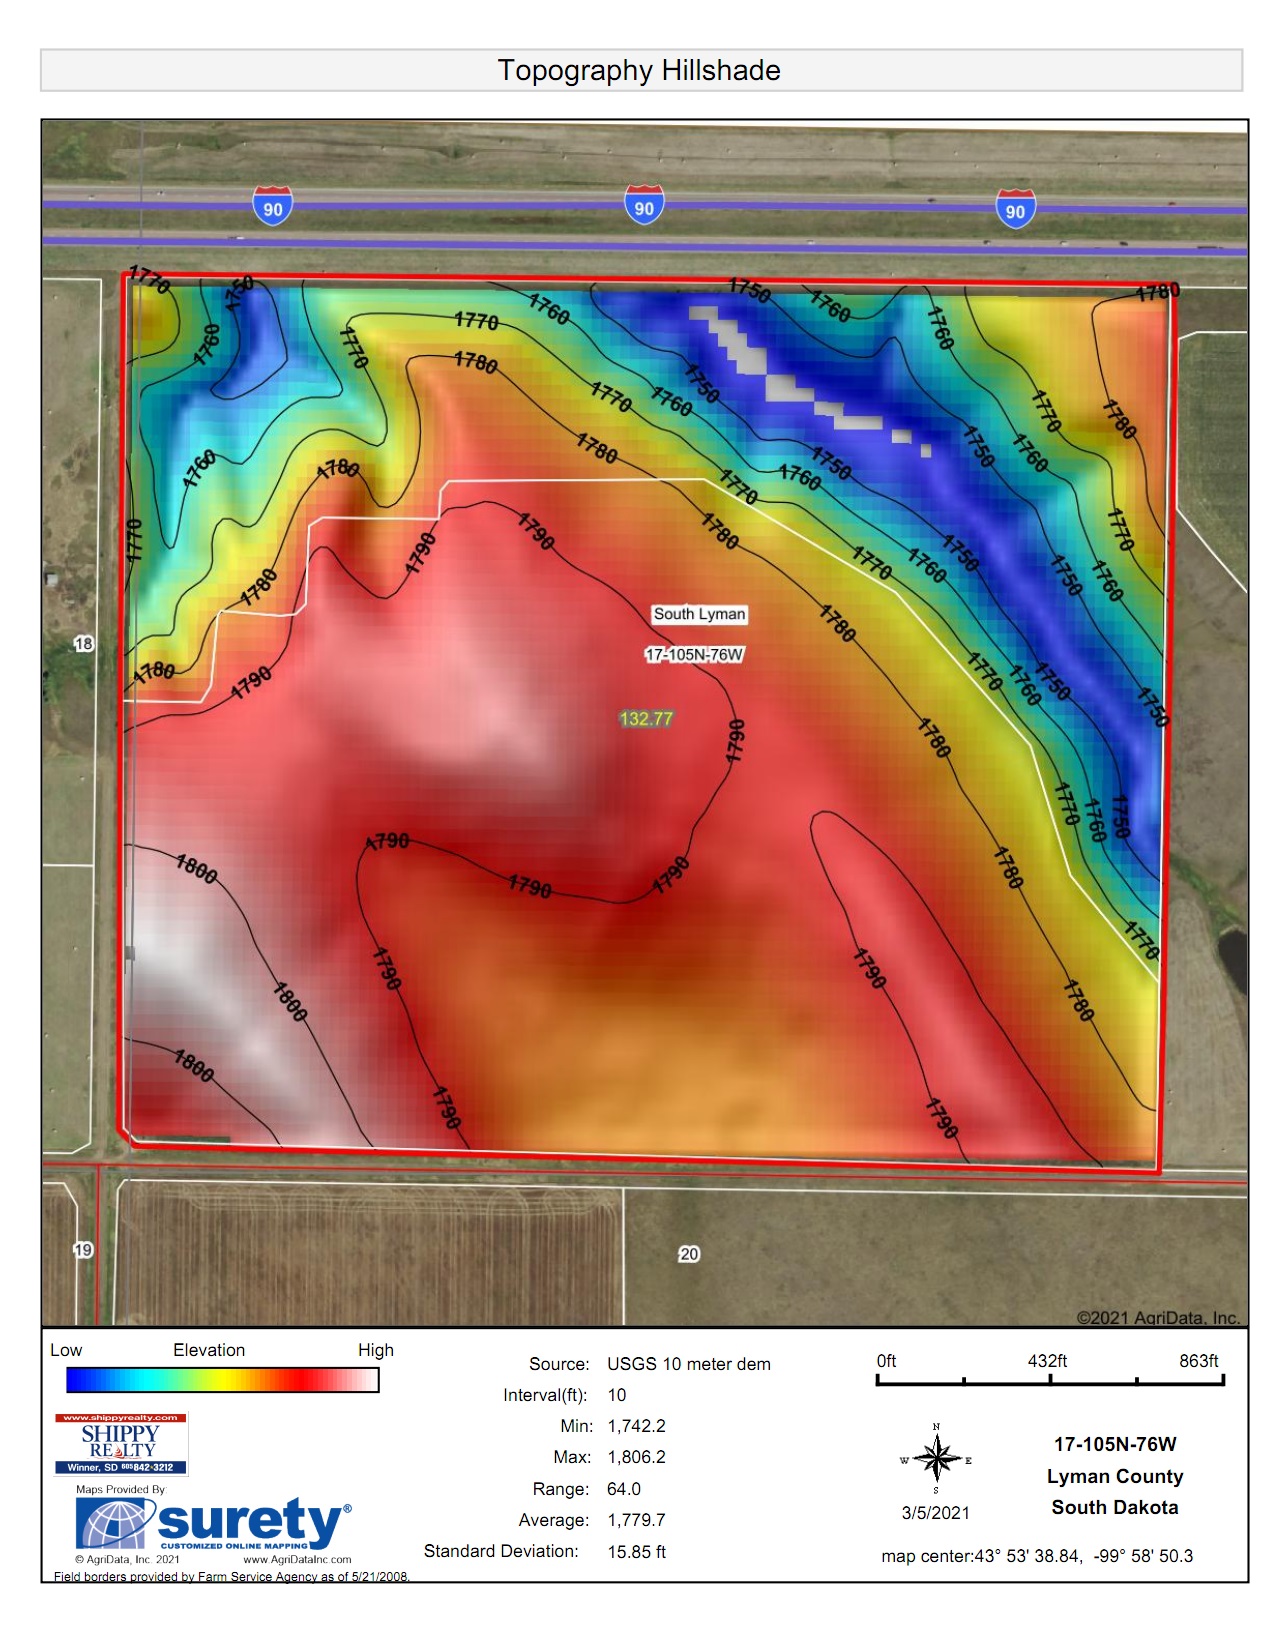Open the www.AgriDataInc.com link
The width and height of the screenshot is (1275, 1650).
coord(297,1559)
